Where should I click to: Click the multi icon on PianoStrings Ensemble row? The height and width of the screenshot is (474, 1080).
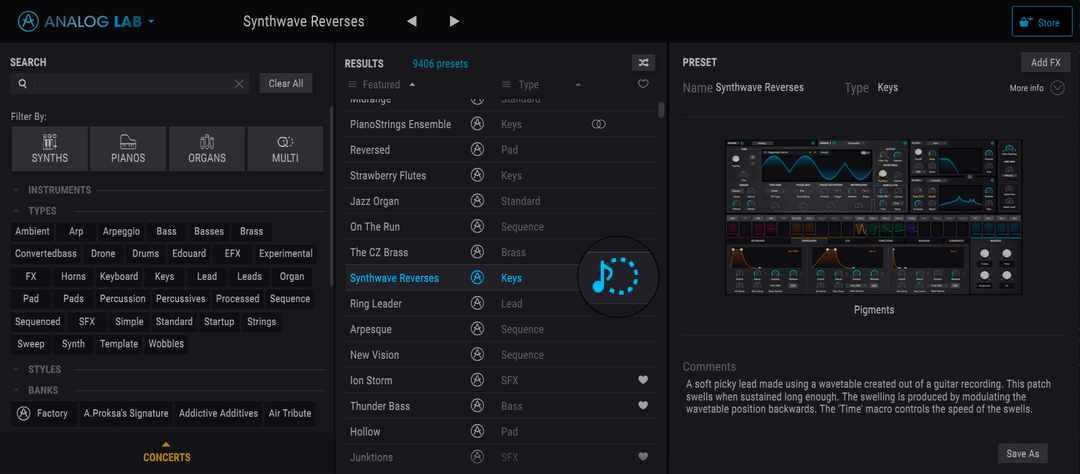click(599, 124)
